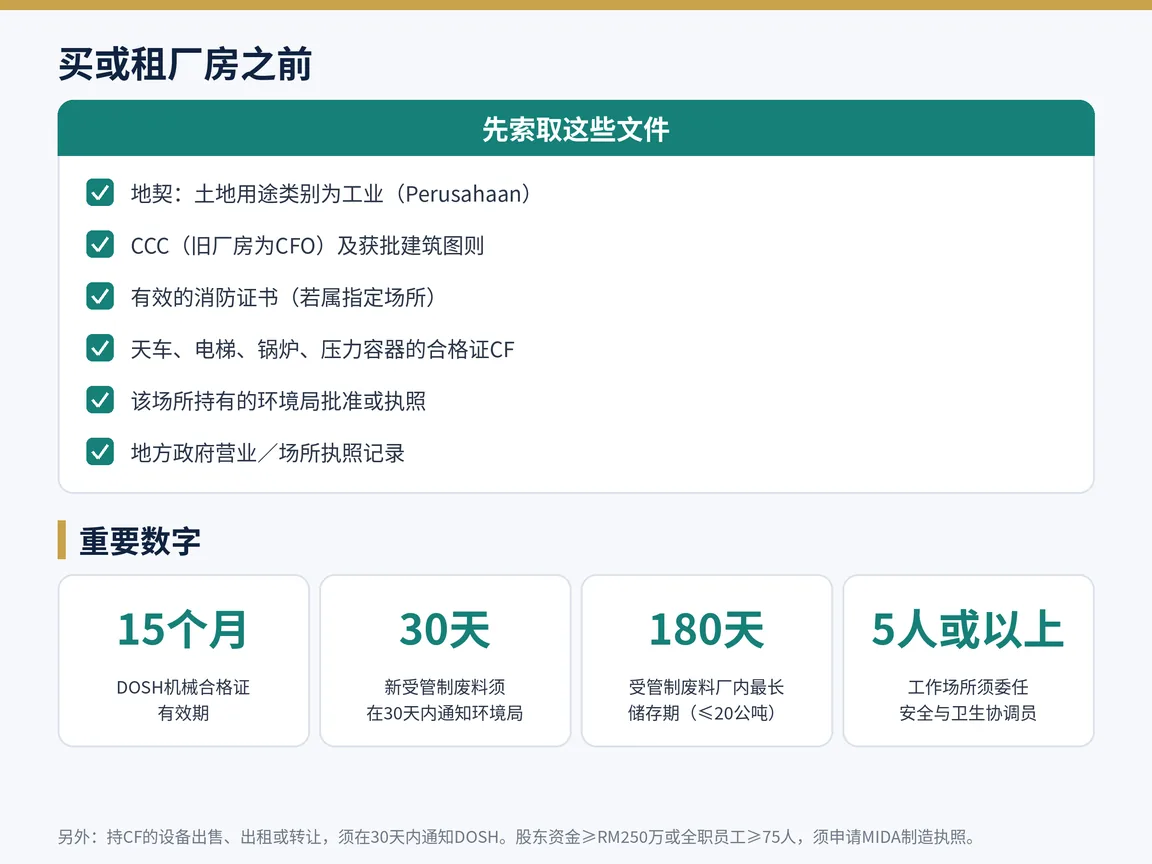Click the large 30天 figure
The width and height of the screenshot is (1152, 864).
[x=444, y=630]
